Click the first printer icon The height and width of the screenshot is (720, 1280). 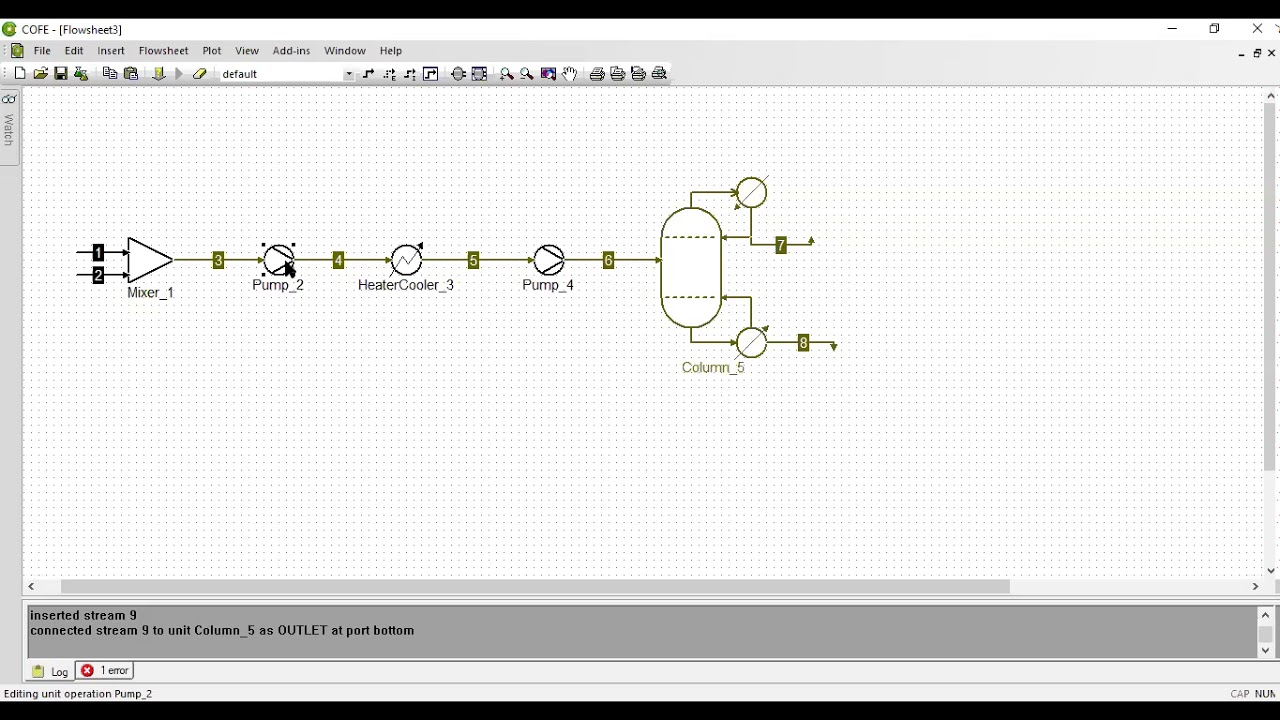point(597,74)
